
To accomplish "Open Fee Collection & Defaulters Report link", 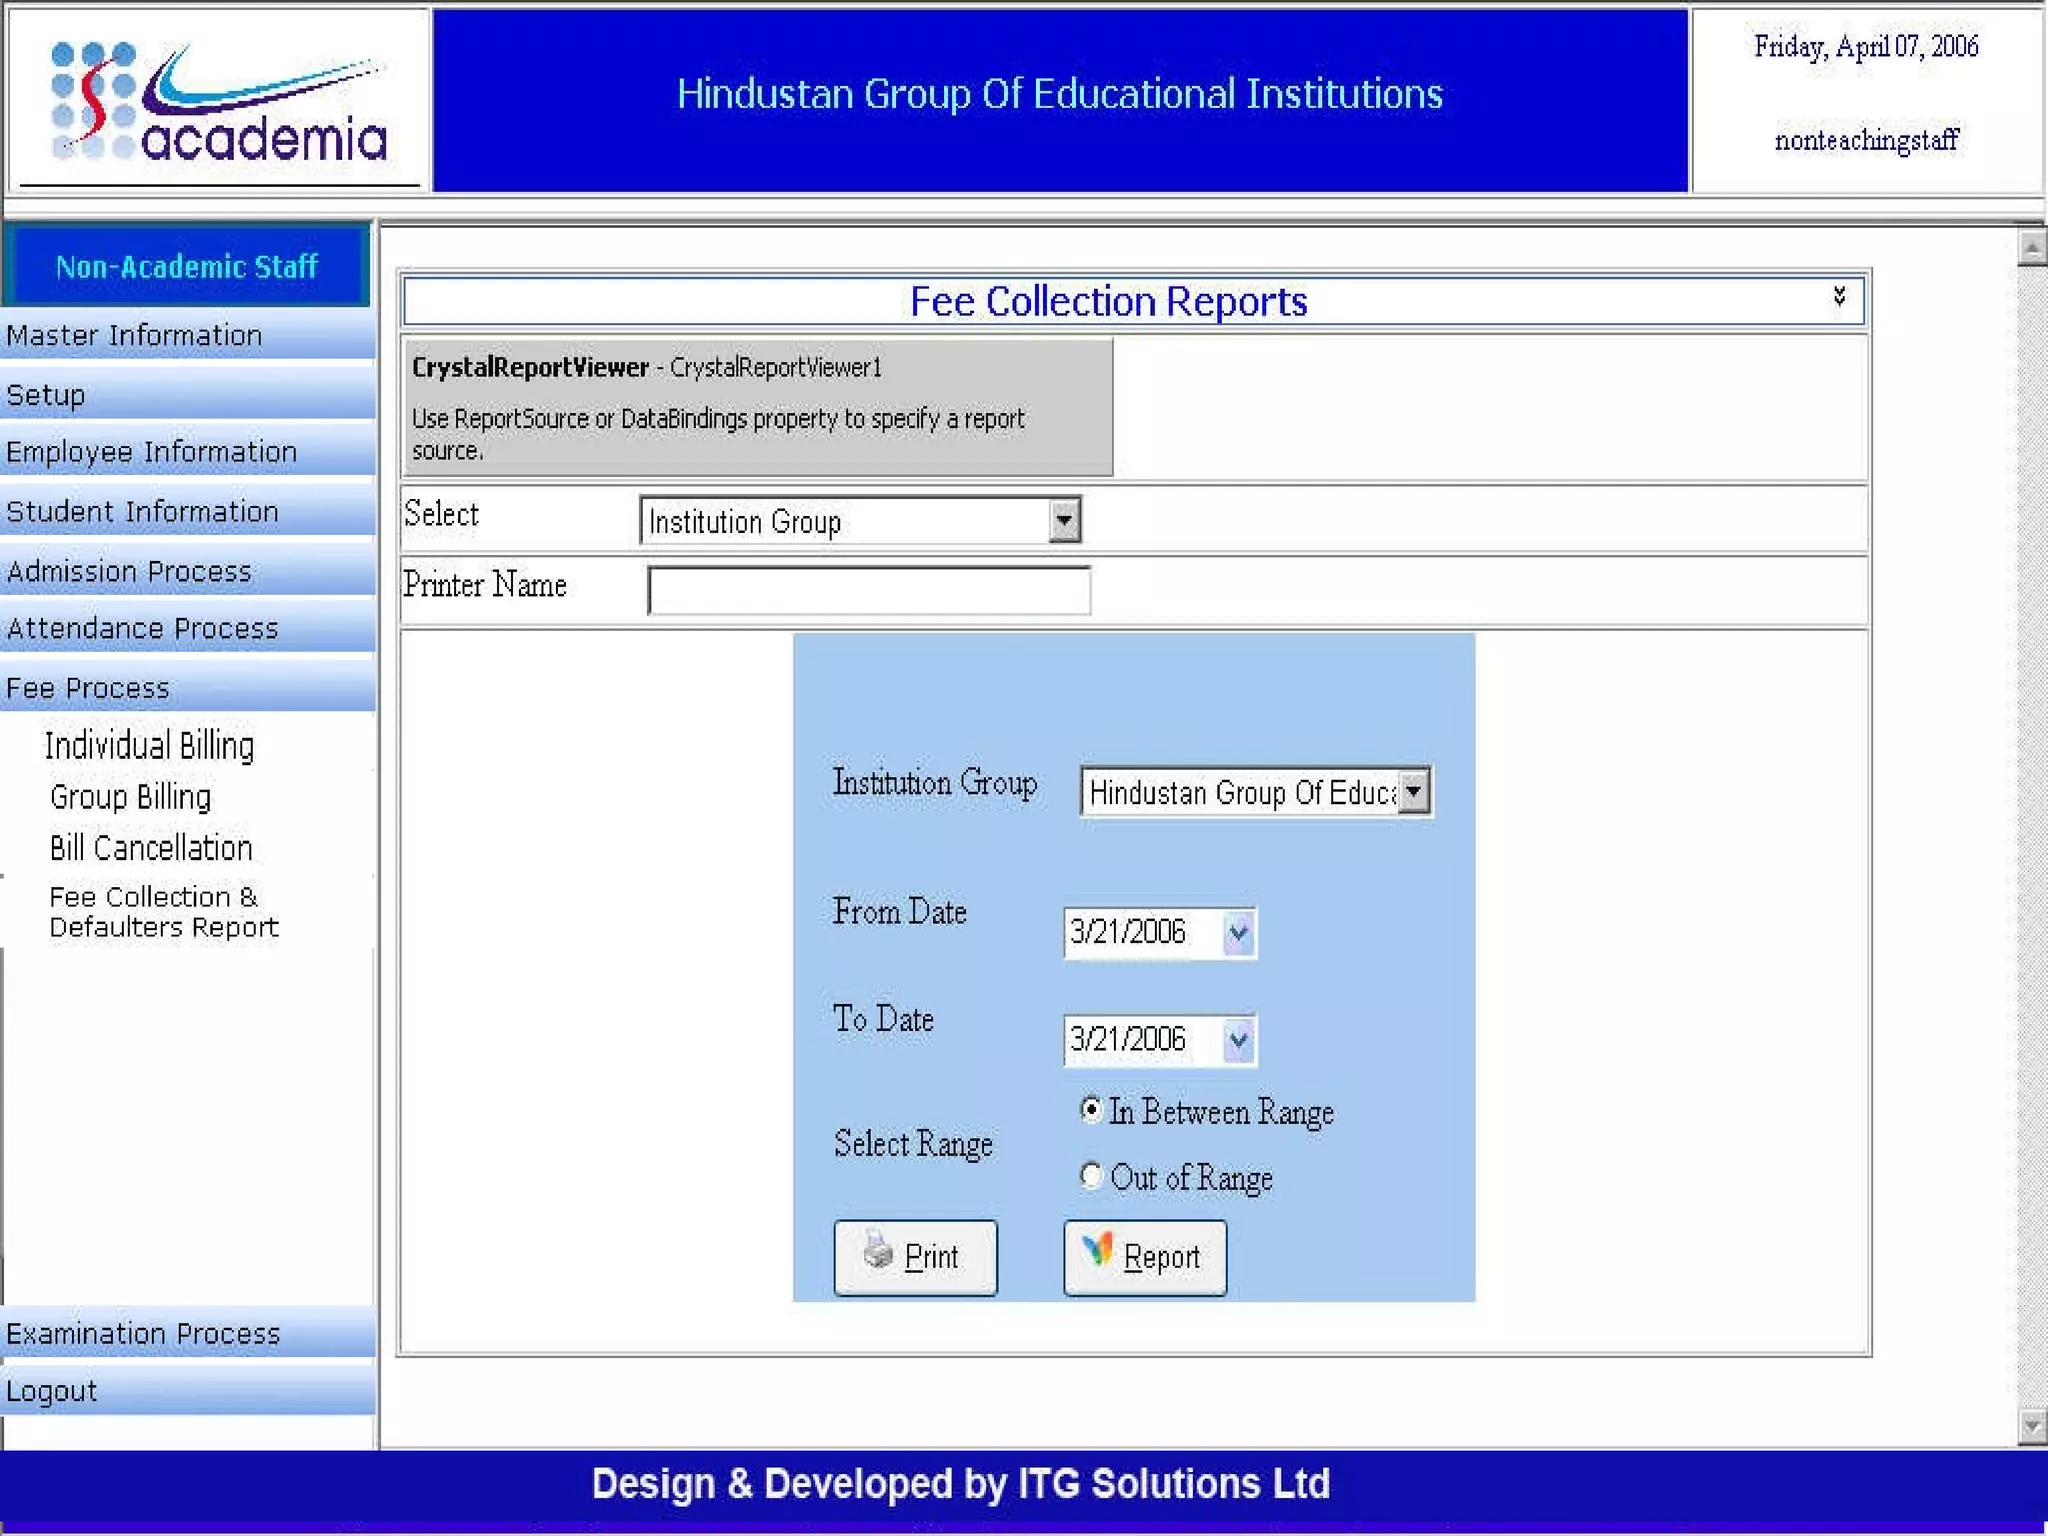I will pyautogui.click(x=163, y=911).
